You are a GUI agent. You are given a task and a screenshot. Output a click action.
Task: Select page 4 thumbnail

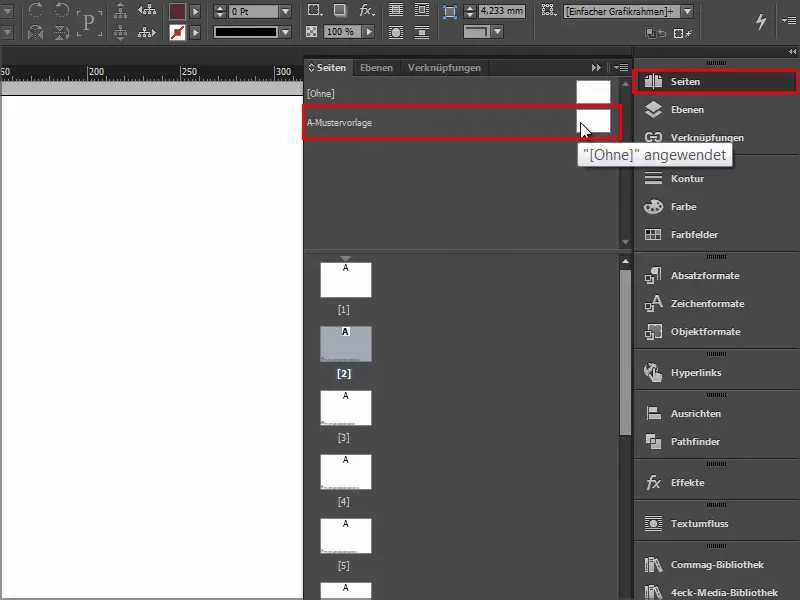(x=345, y=472)
